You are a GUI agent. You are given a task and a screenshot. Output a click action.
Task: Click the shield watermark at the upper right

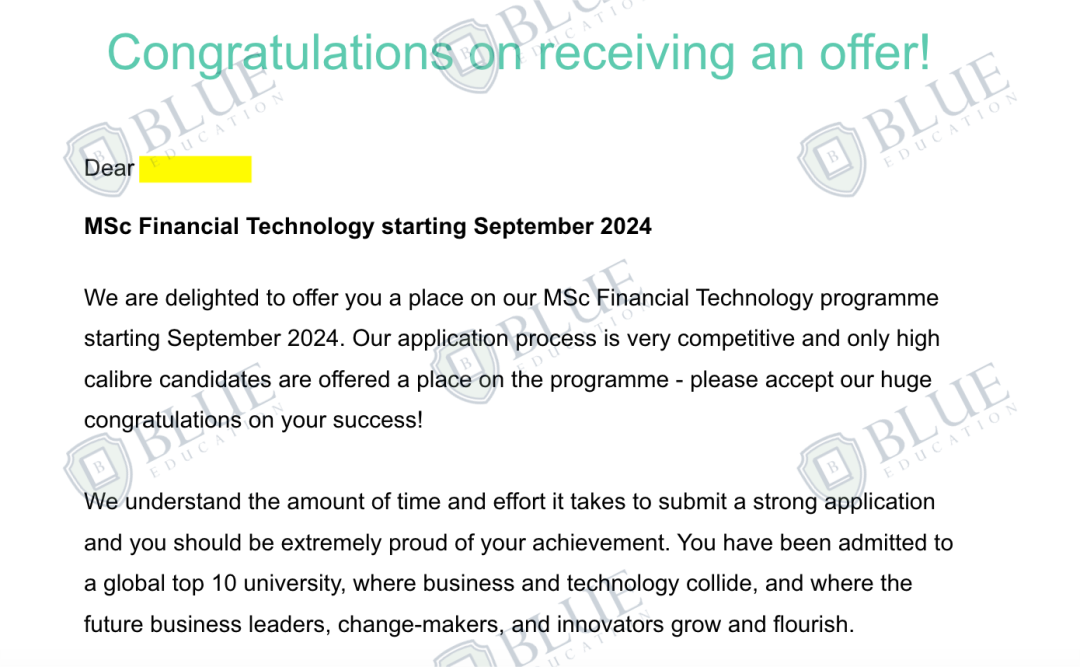click(x=833, y=160)
